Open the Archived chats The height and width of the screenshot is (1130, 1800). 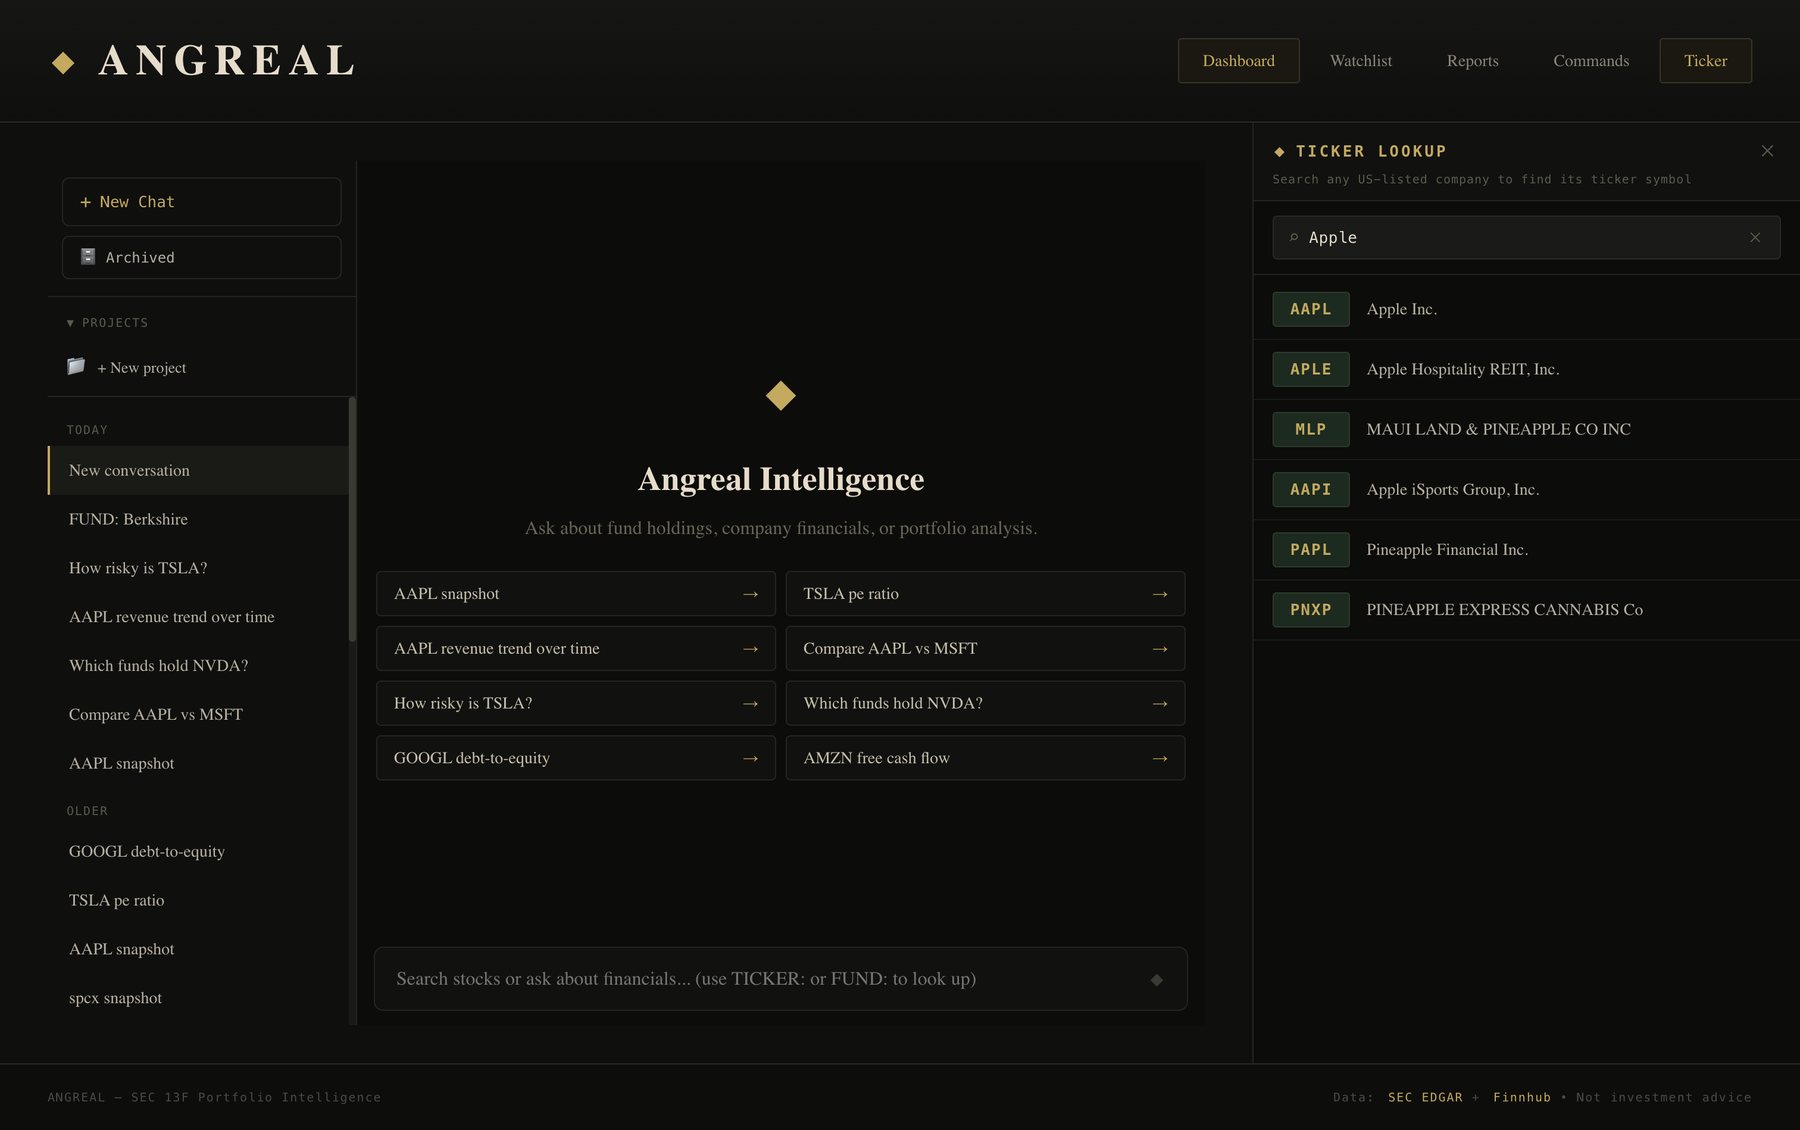coord(201,257)
